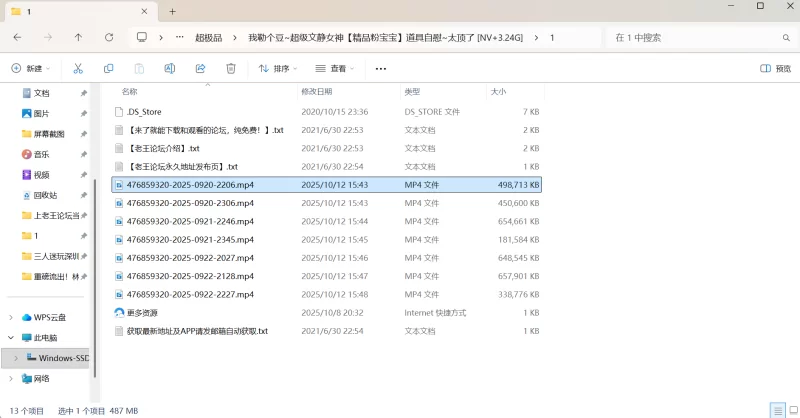Go up one folder level

pos(78,37)
